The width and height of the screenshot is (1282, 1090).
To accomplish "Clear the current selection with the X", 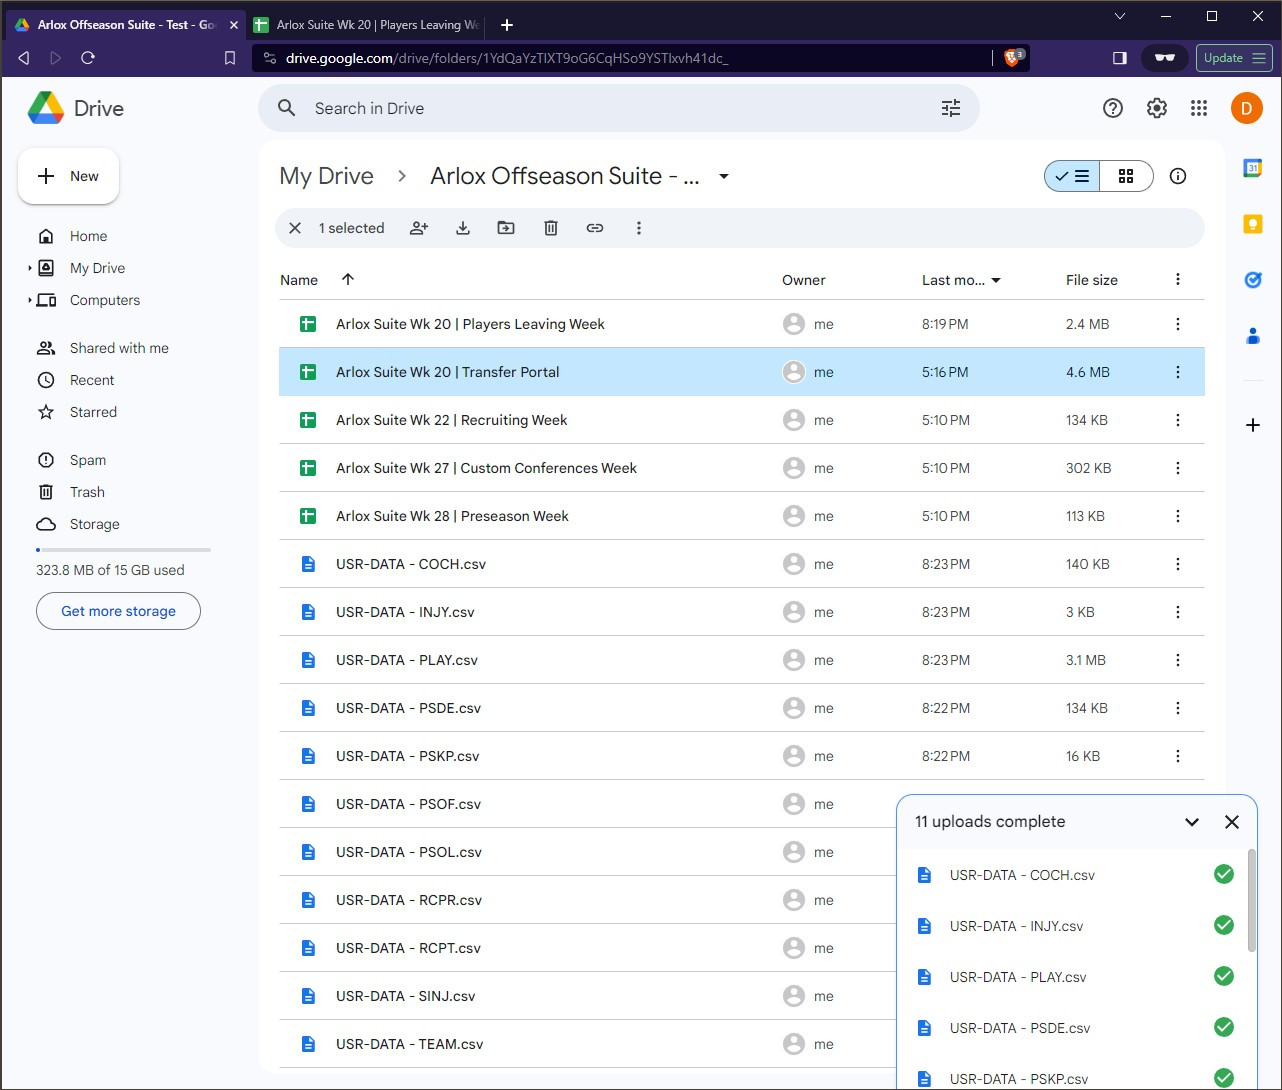I will pyautogui.click(x=295, y=228).
